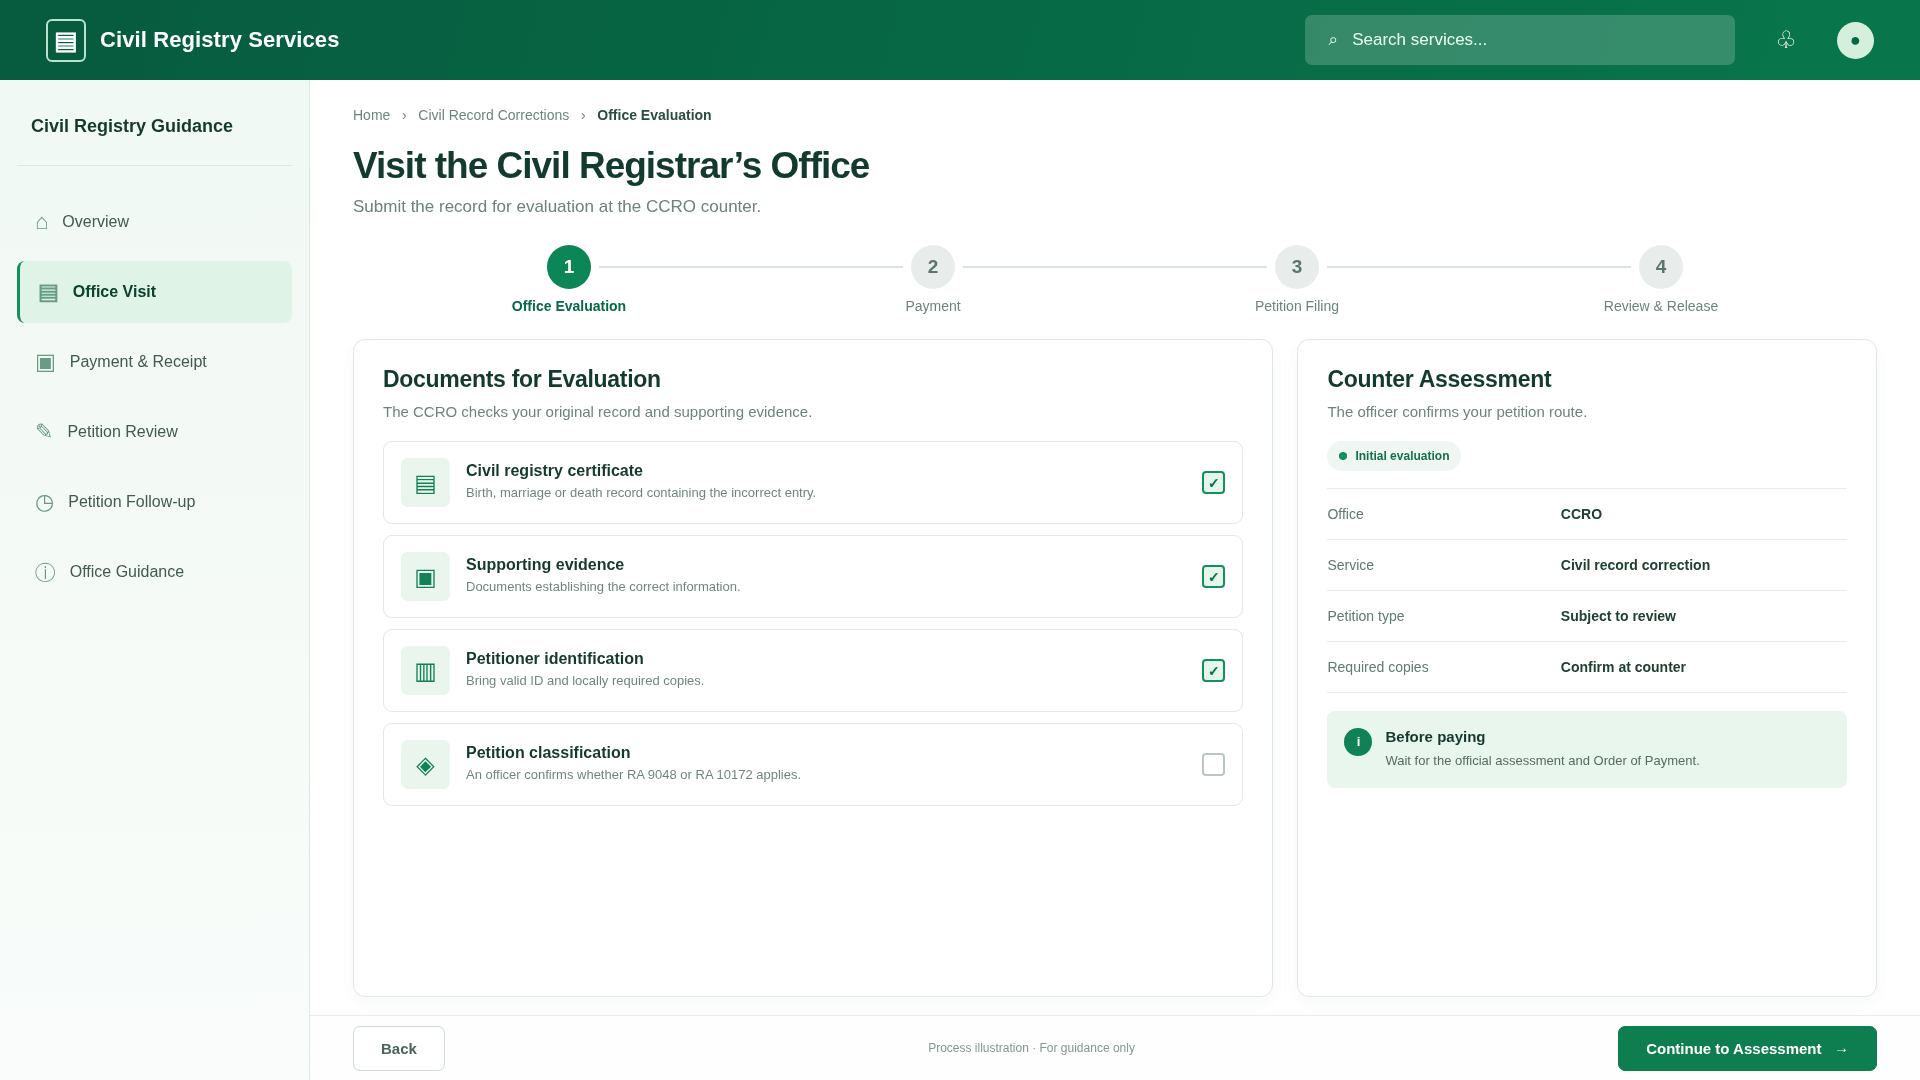The height and width of the screenshot is (1080, 1920).
Task: Click the Civil Registry Services logo icon
Action: point(66,40)
